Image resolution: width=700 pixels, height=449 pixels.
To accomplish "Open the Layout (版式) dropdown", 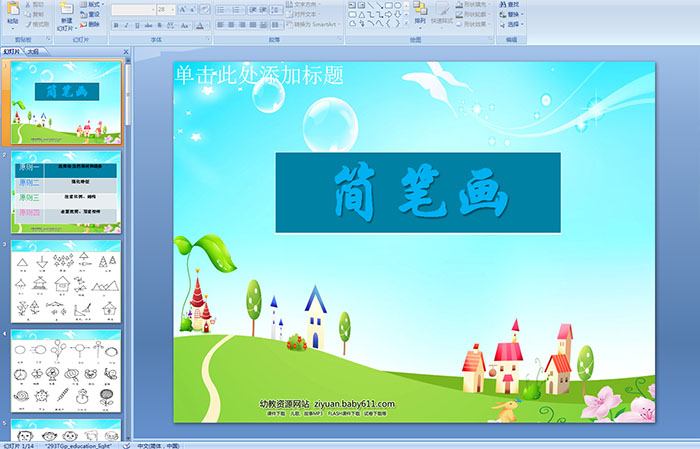I will click(92, 4).
